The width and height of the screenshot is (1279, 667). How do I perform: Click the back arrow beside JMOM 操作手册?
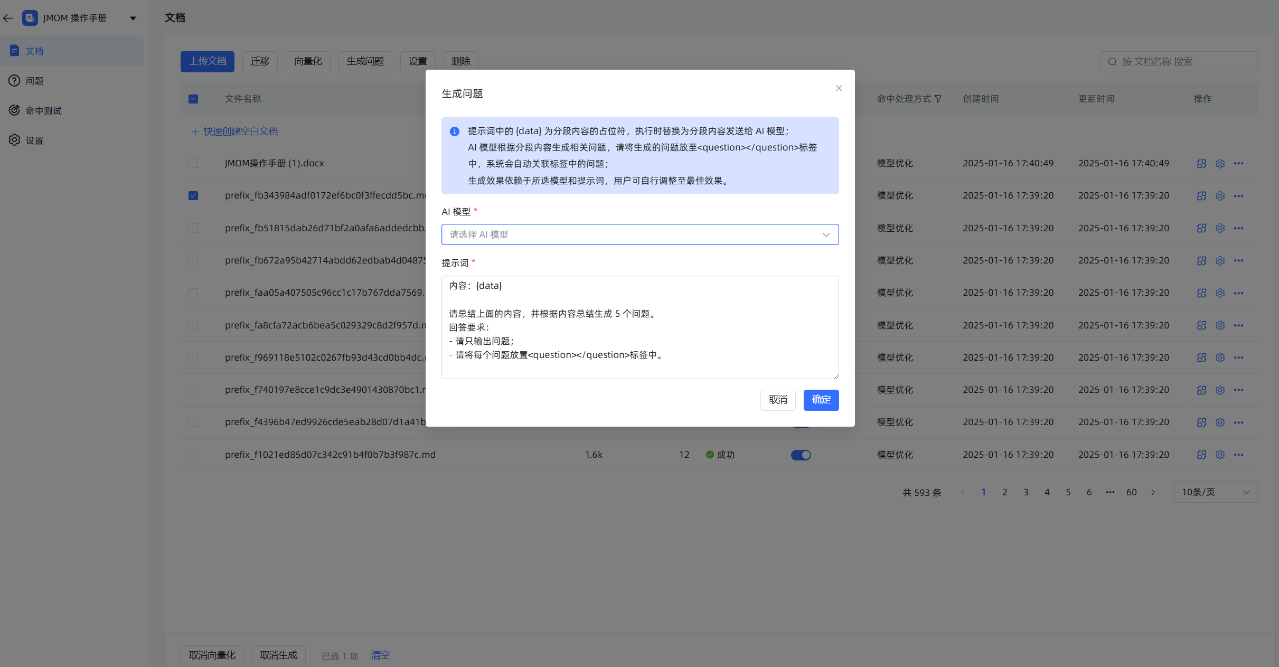pos(8,18)
